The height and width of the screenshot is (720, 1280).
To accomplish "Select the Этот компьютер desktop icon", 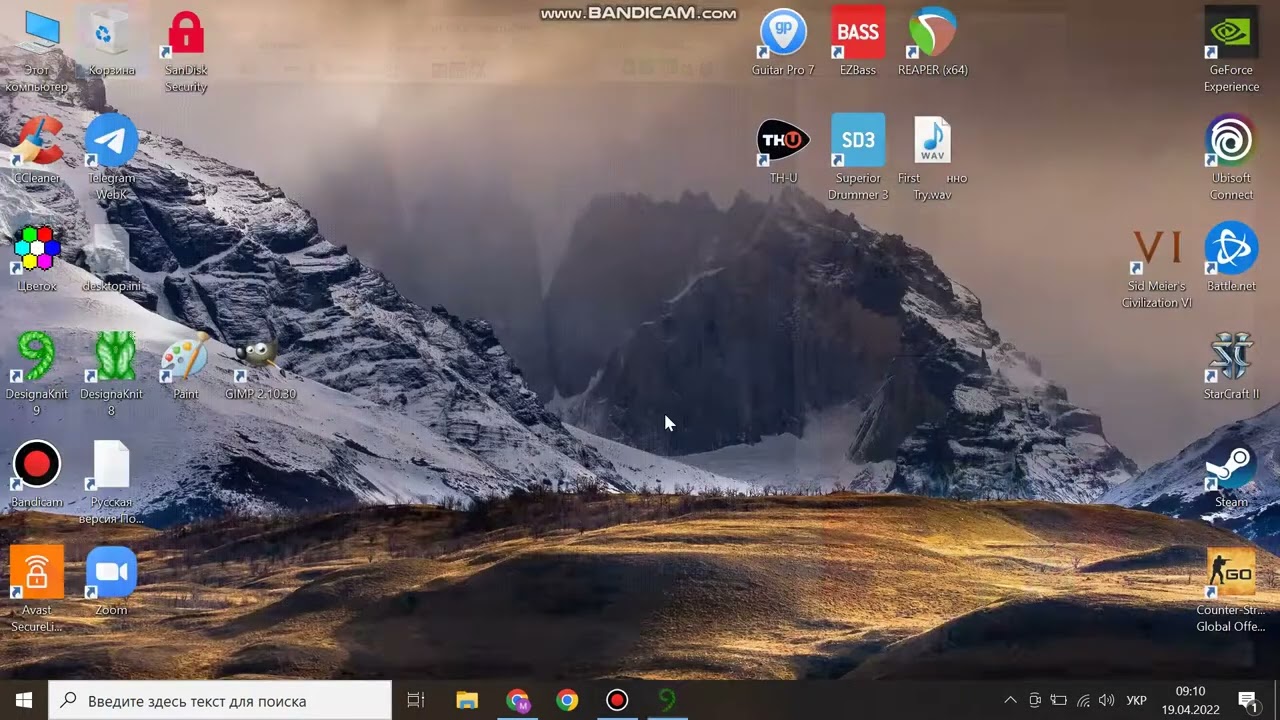I will pyautogui.click(x=37, y=50).
